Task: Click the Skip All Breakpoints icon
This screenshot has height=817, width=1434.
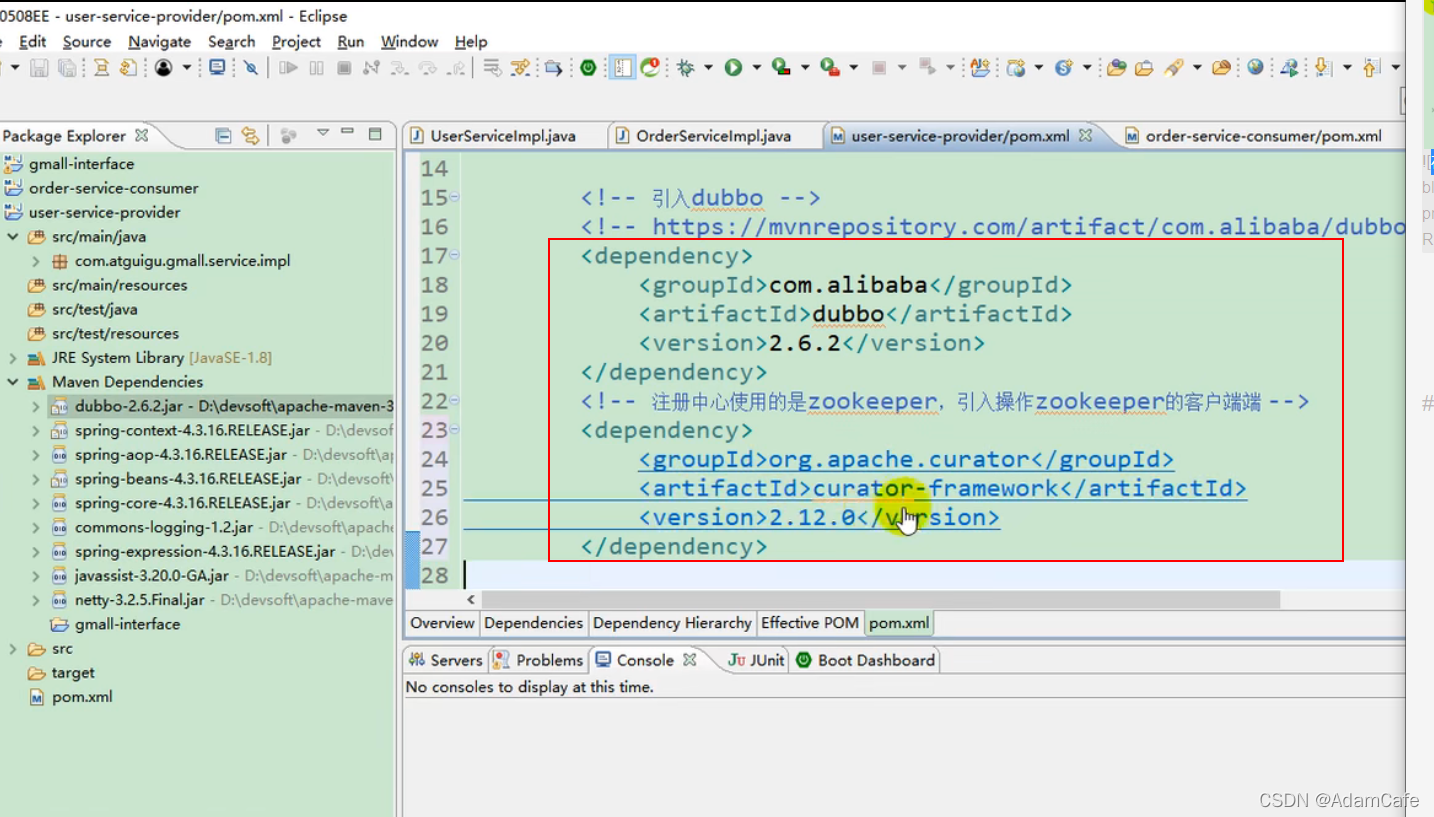Action: (x=250, y=68)
